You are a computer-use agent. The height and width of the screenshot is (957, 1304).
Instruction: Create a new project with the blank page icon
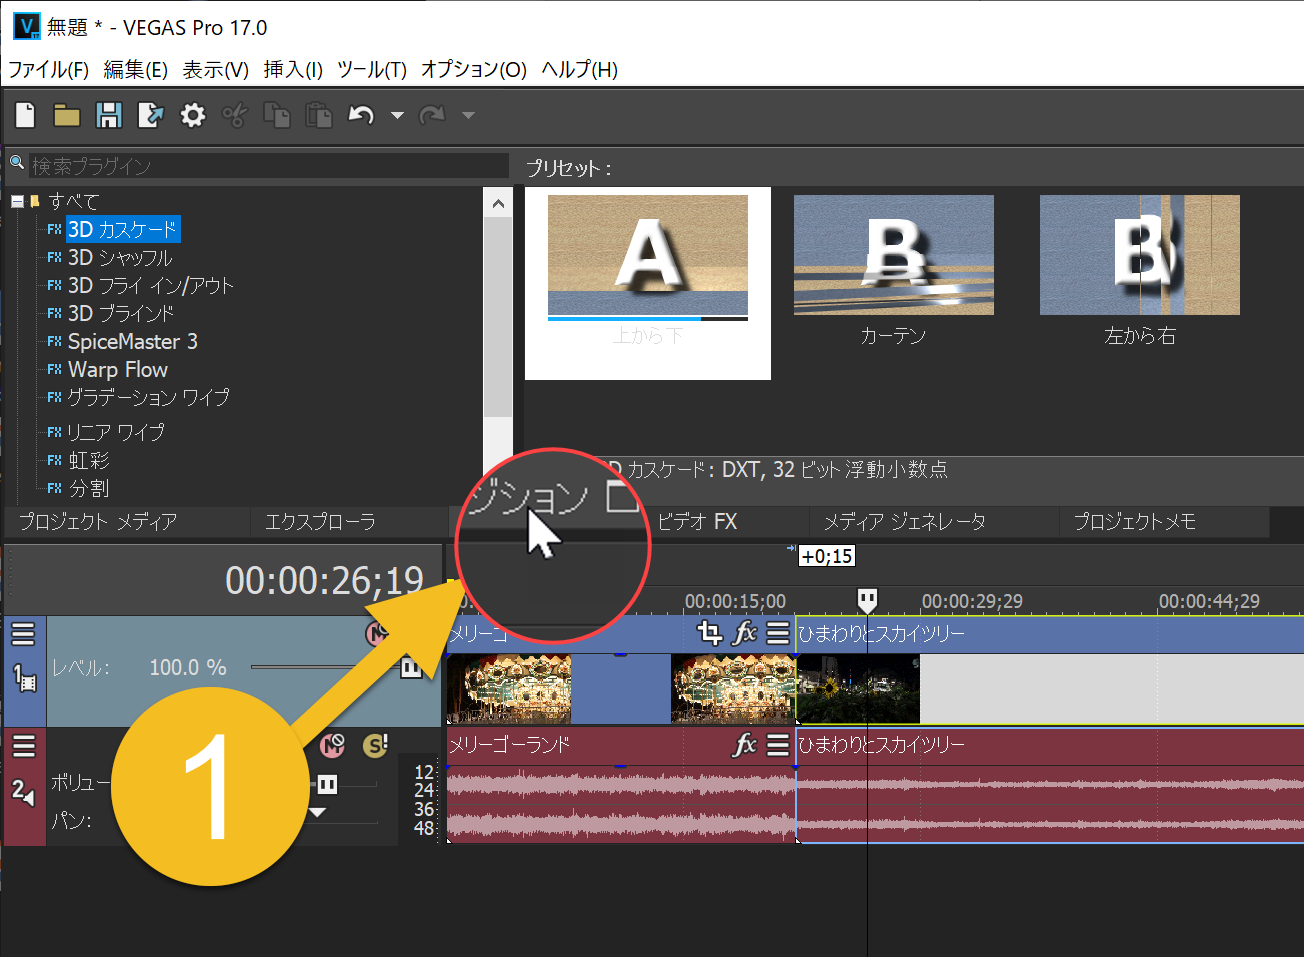[25, 115]
